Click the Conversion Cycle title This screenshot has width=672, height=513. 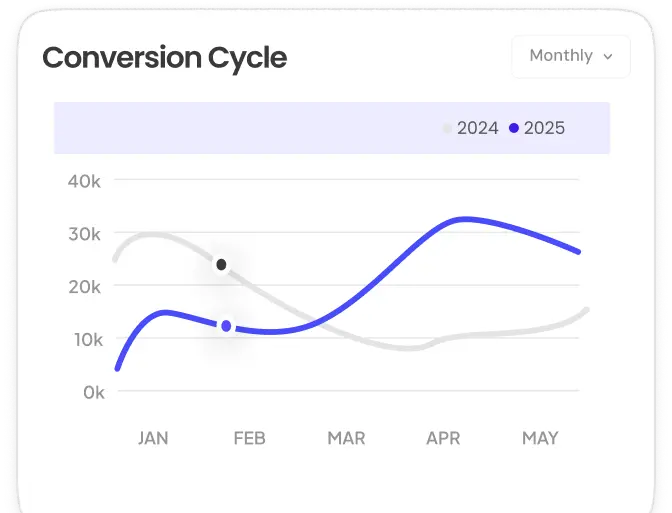(164, 57)
